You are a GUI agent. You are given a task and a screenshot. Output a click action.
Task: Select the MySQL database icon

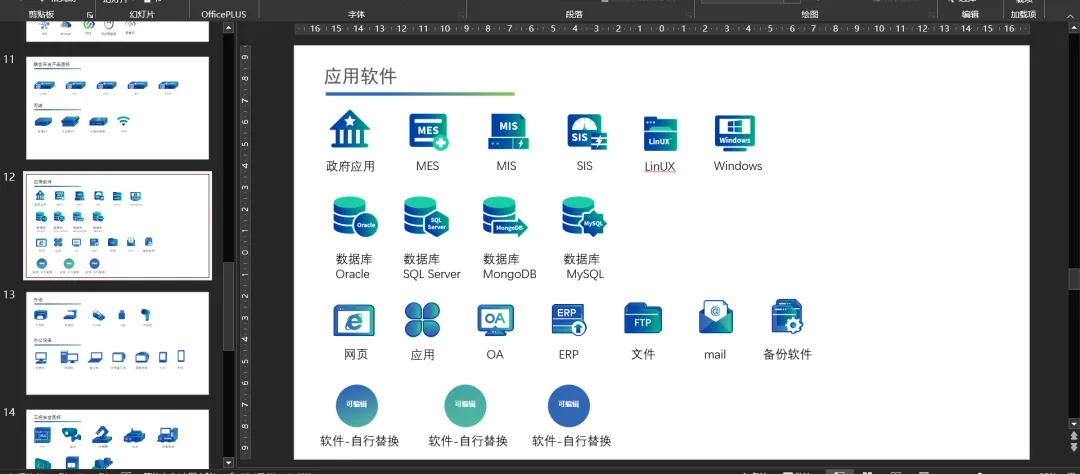tap(583, 216)
